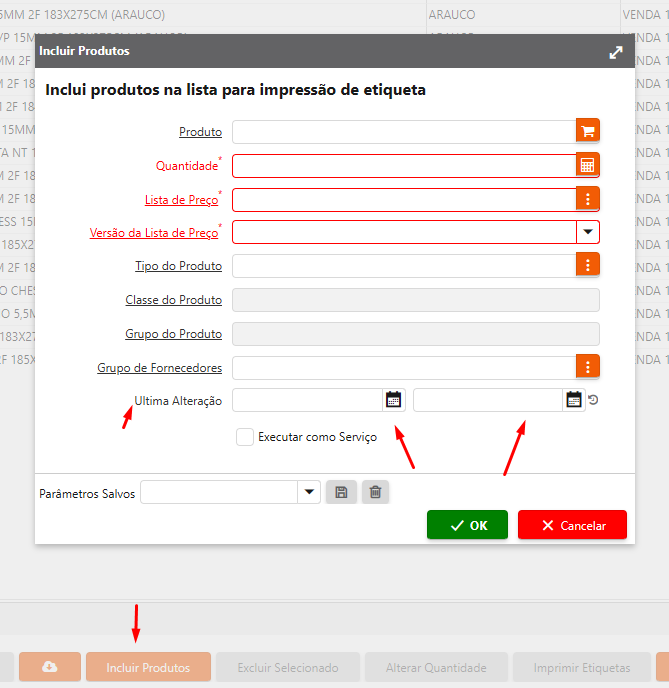
Task: Focus the Produto input field
Action: click(404, 132)
